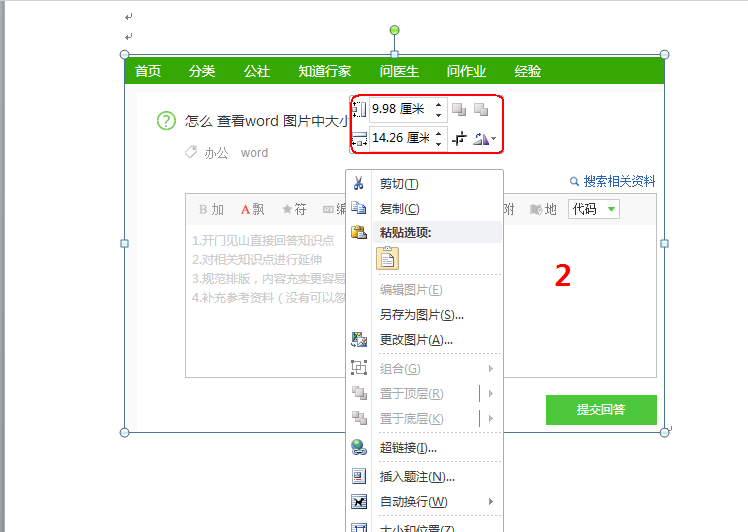This screenshot has height=532, width=748.
Task: Expand the 自动换行 submenu arrow
Action: 490,501
